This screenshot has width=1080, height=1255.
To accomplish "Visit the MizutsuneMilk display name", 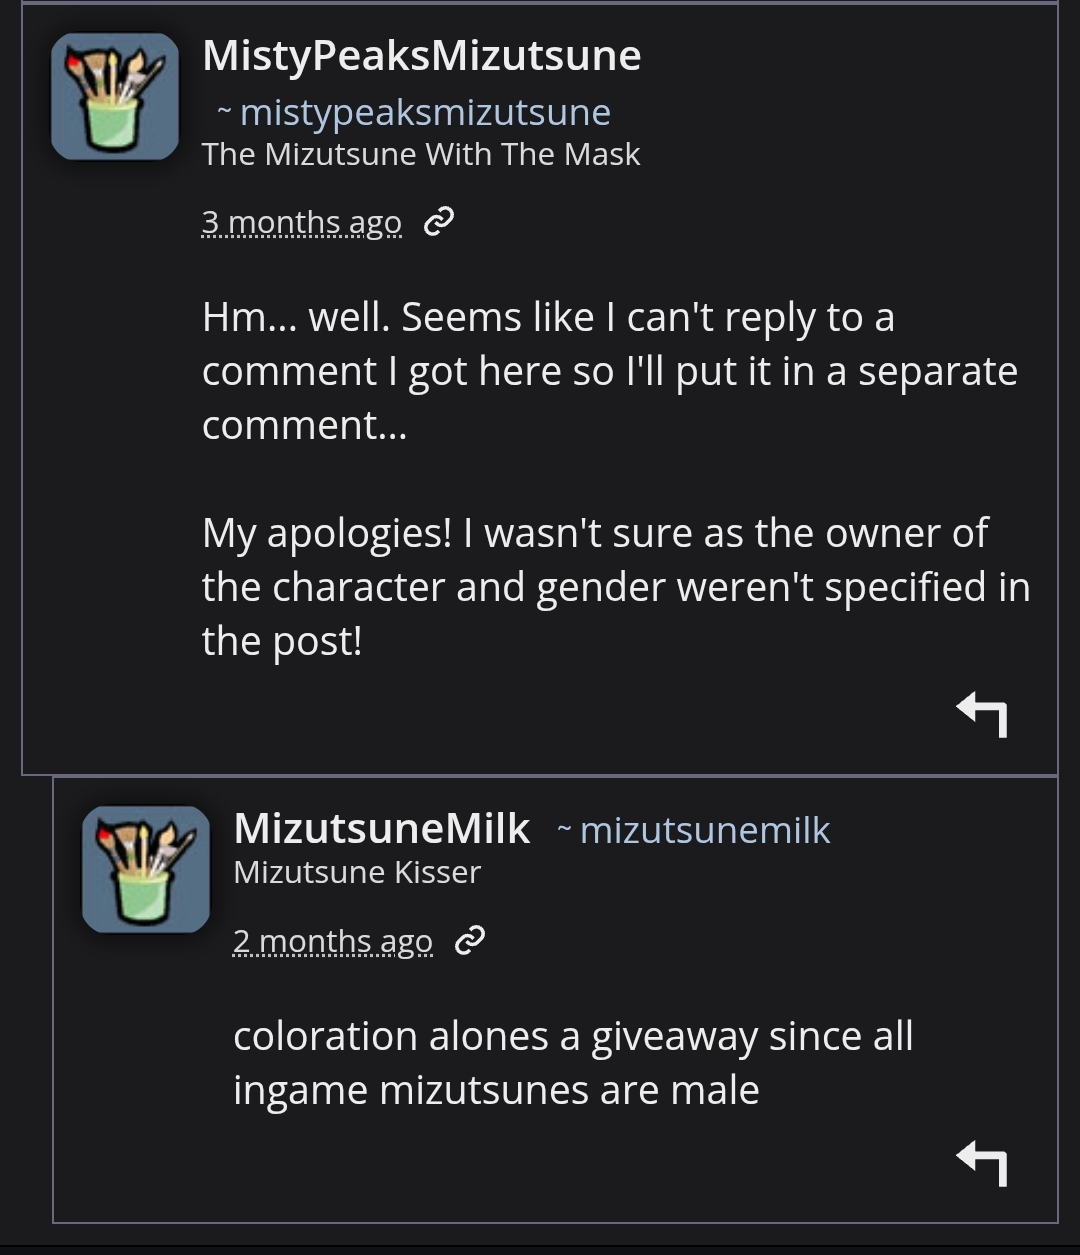I will [381, 828].
